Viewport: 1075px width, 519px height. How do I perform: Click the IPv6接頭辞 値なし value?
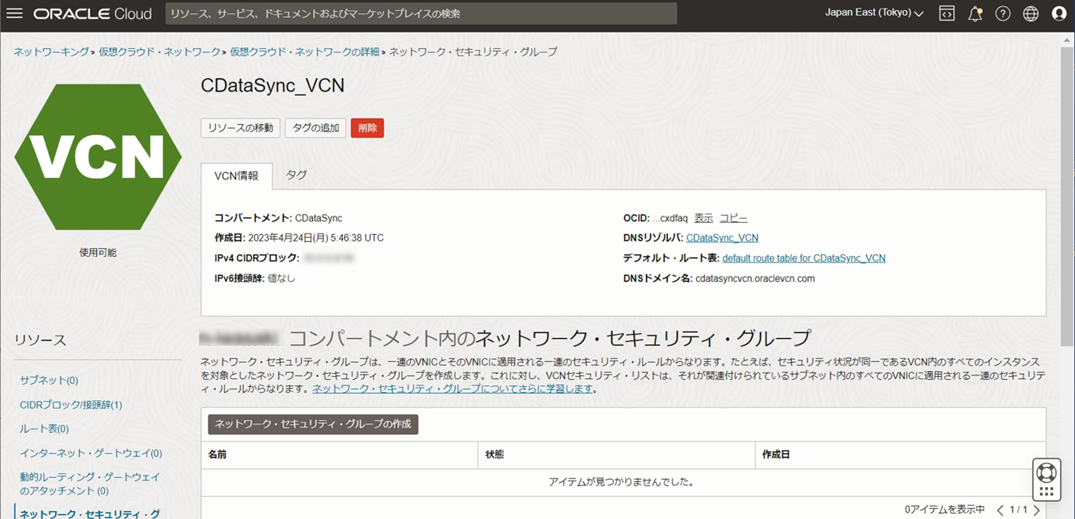point(282,278)
